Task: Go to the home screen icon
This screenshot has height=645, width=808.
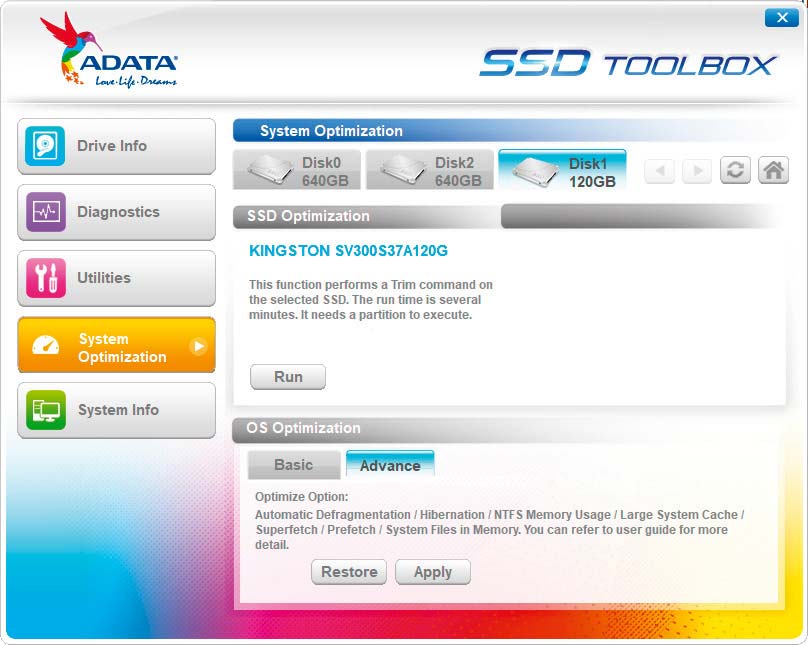Action: [x=773, y=170]
